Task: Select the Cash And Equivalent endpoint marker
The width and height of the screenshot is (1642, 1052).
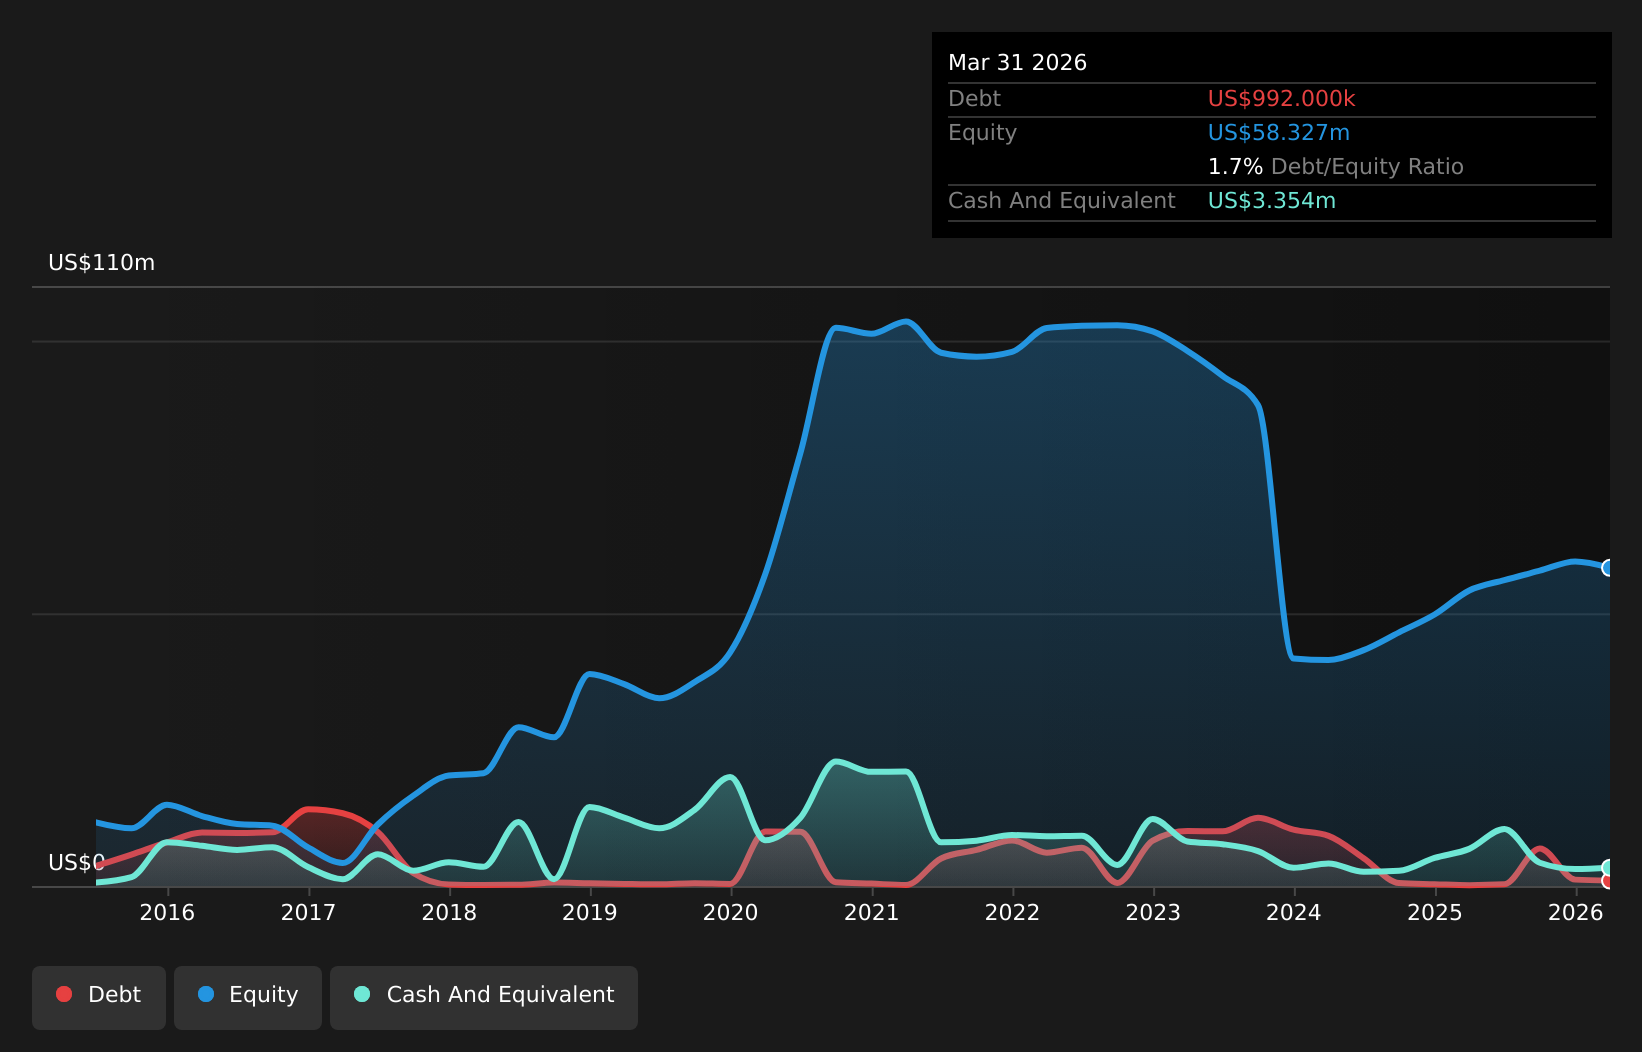Action: (x=1609, y=867)
